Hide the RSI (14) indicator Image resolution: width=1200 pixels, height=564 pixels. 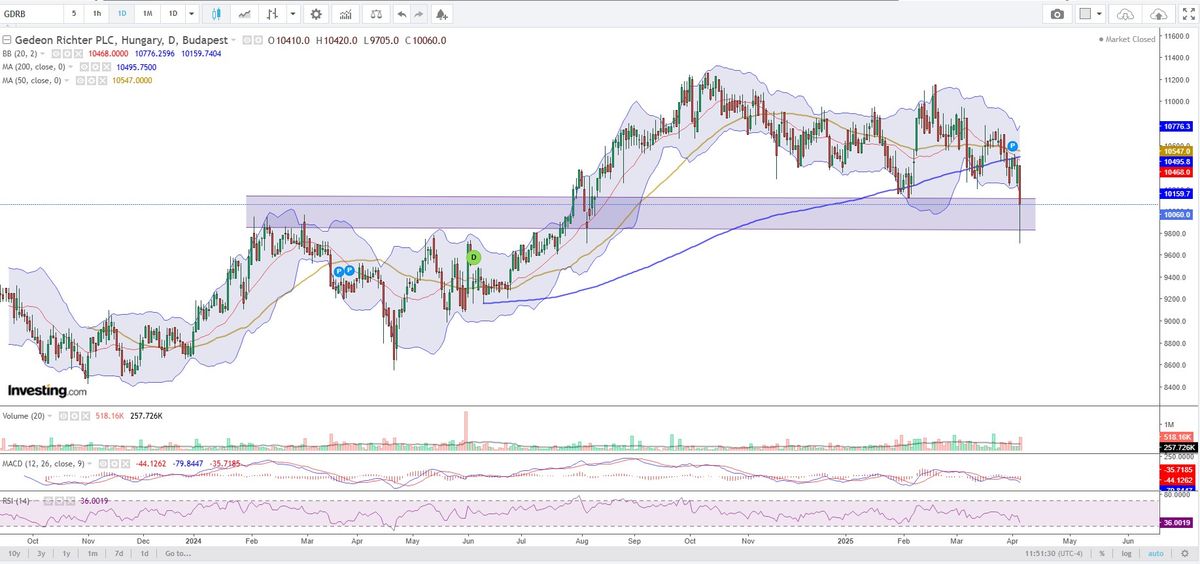tap(48, 500)
